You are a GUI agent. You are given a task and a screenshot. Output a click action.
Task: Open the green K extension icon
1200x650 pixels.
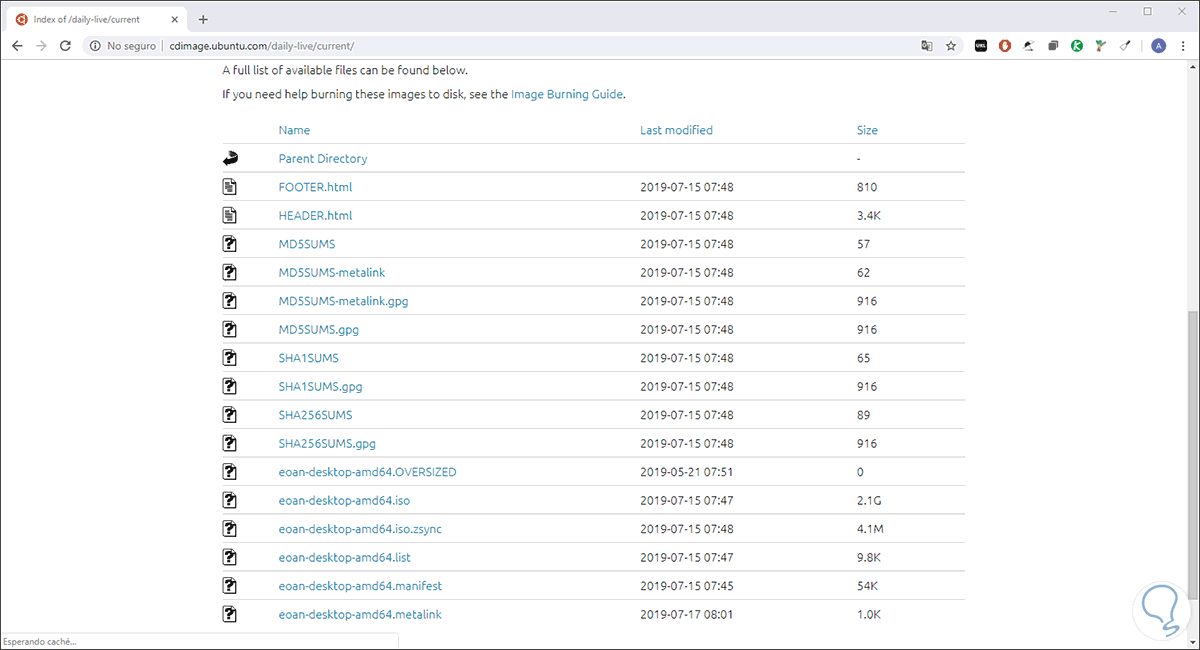point(1077,46)
